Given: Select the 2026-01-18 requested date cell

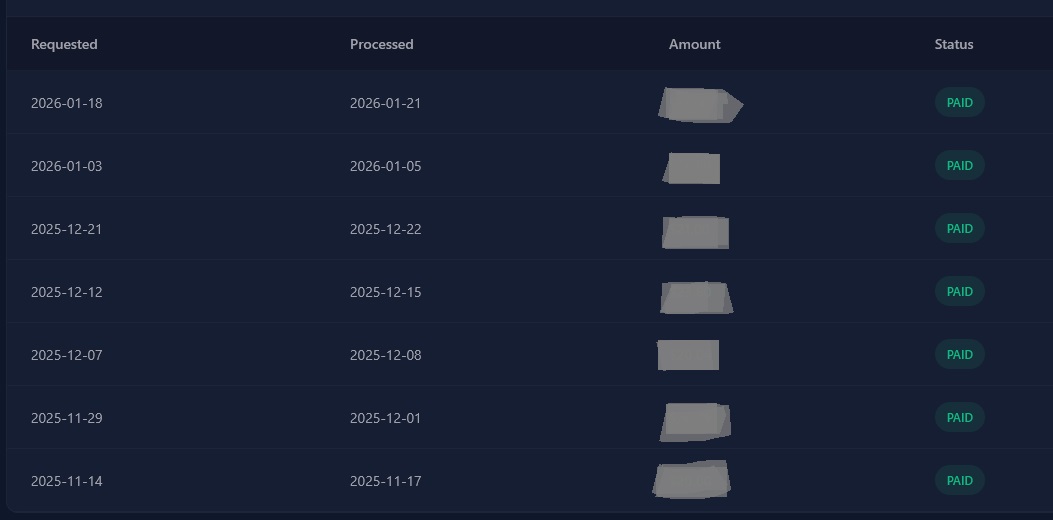Looking at the screenshot, I should click(x=66, y=103).
